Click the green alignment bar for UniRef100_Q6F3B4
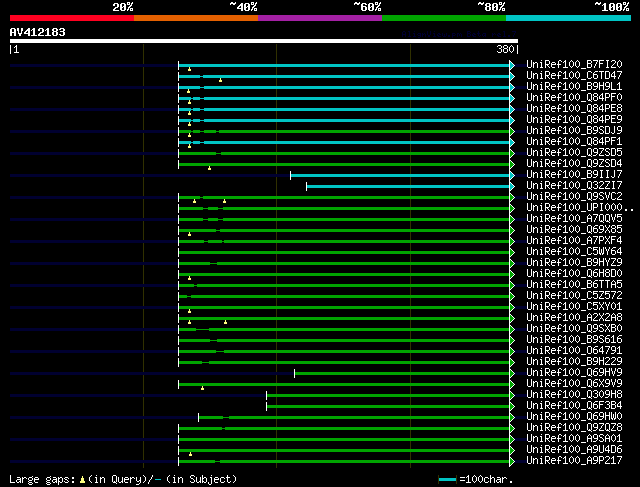 tap(388, 407)
